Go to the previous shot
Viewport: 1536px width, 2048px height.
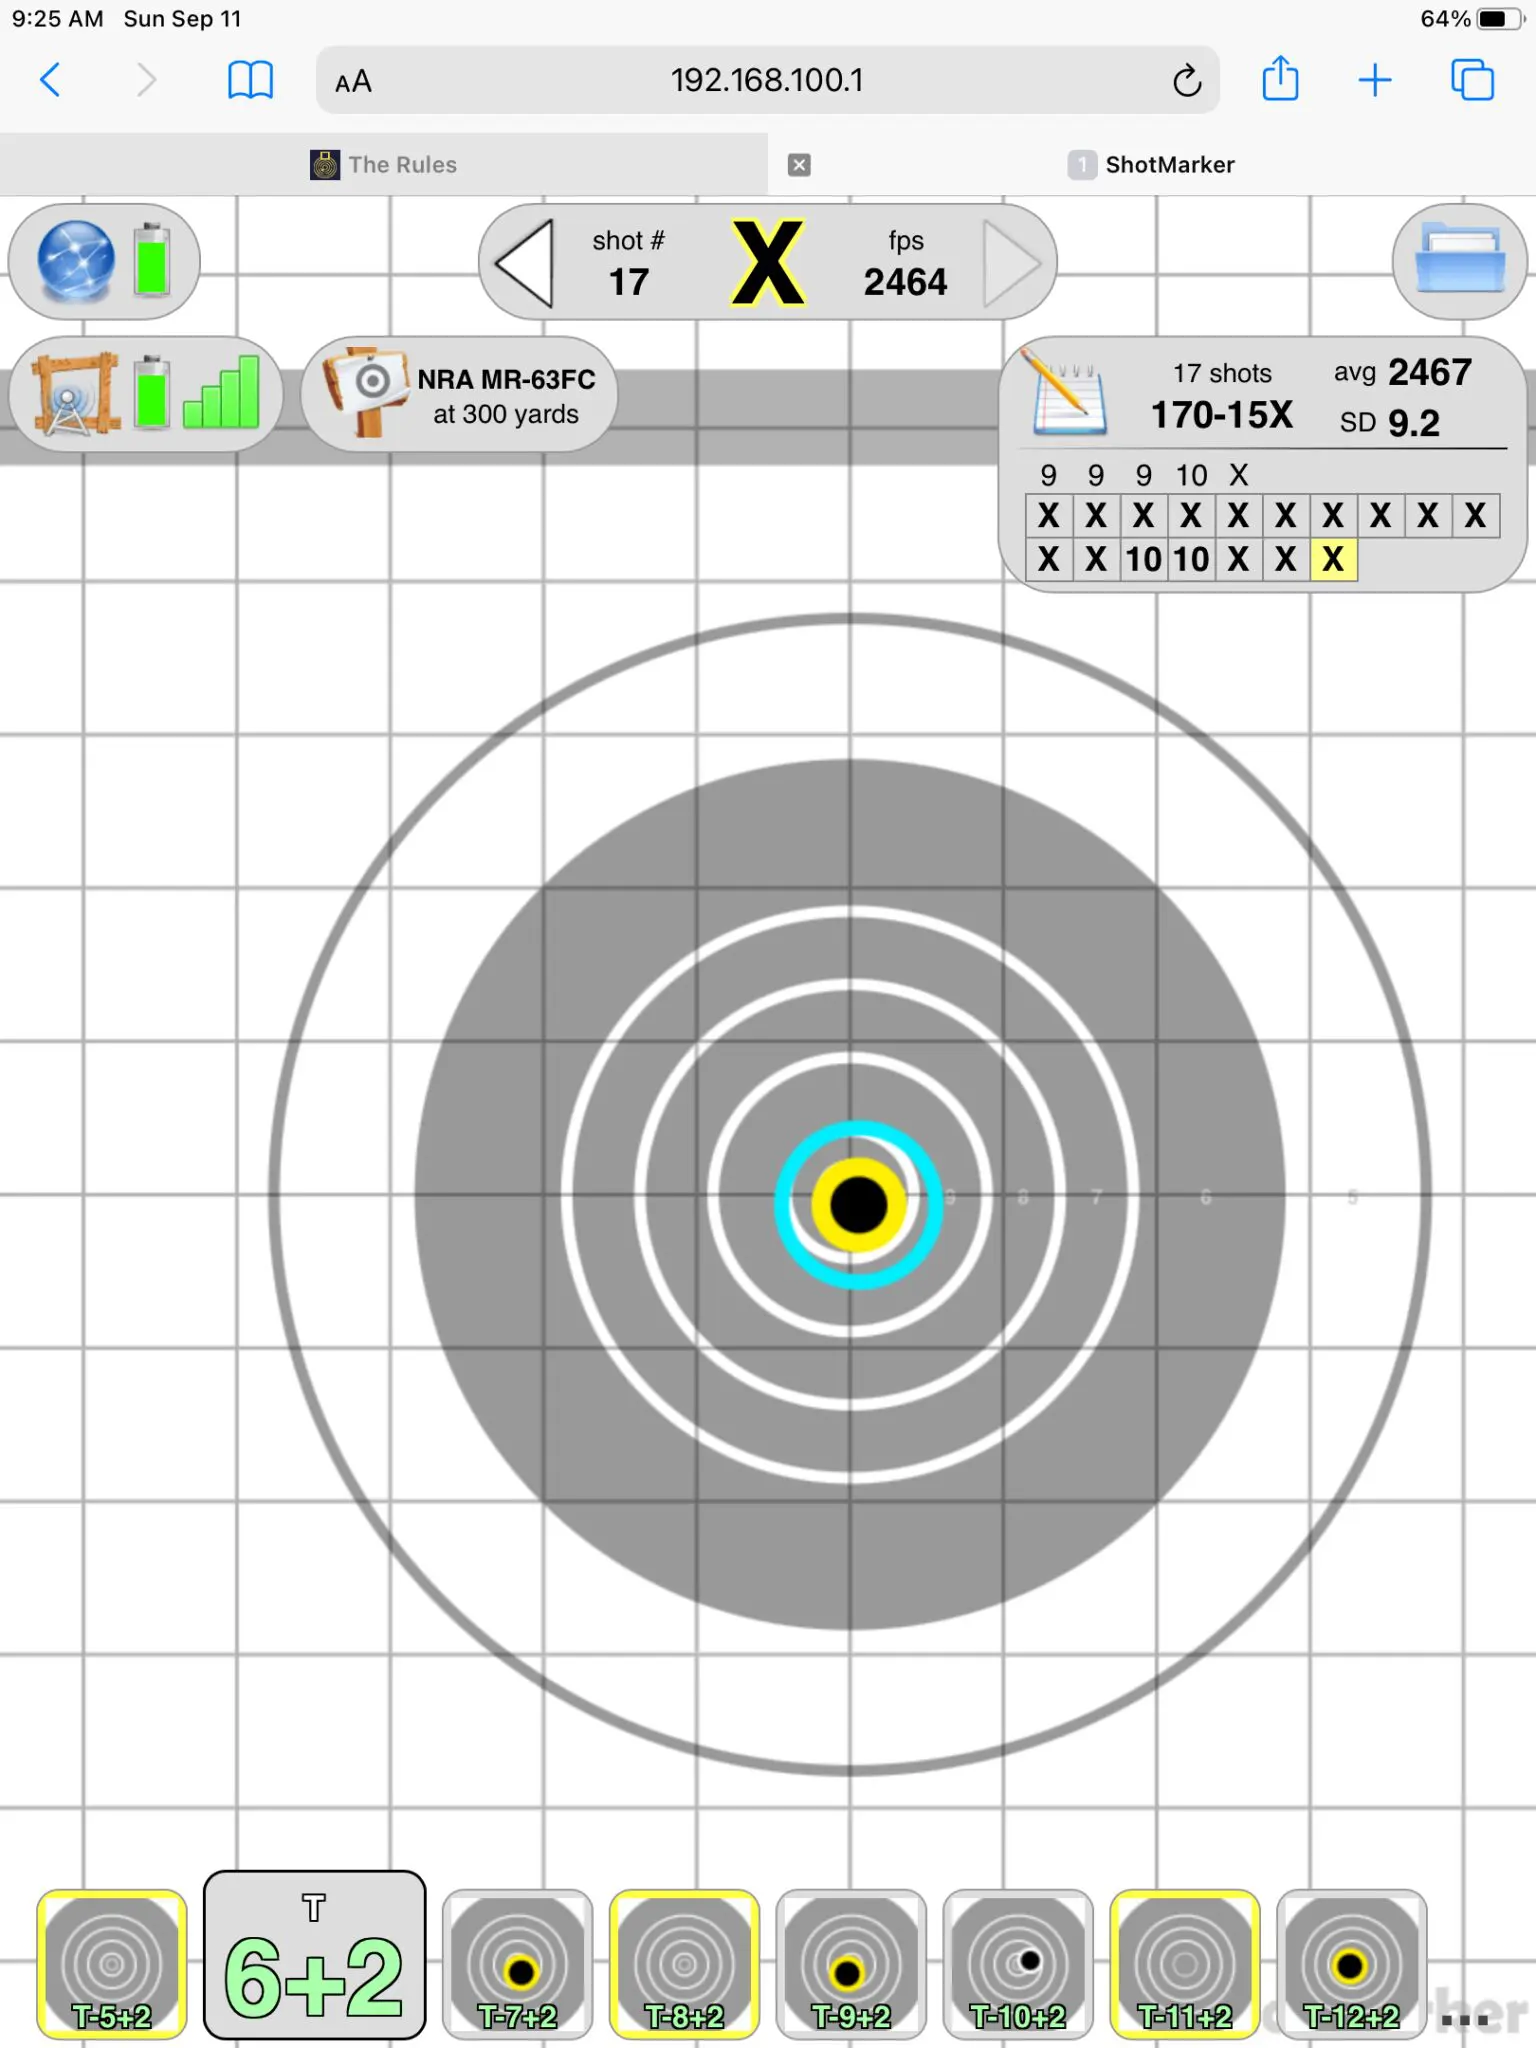pyautogui.click(x=523, y=264)
